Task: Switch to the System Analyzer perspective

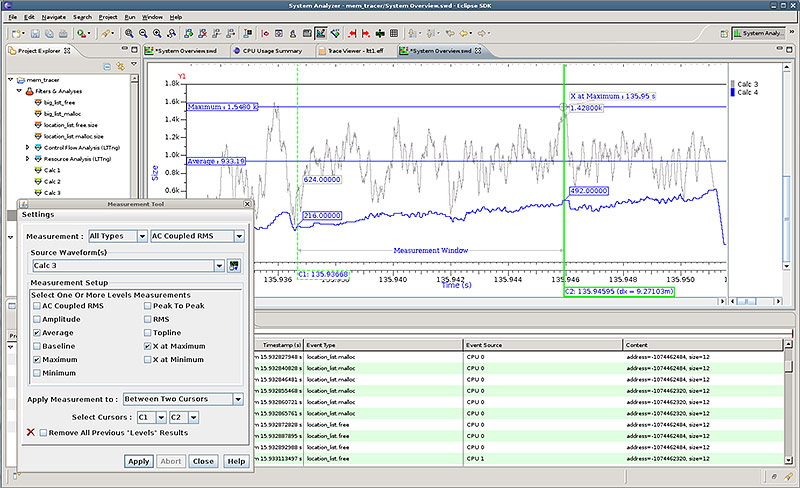Action: click(x=759, y=34)
